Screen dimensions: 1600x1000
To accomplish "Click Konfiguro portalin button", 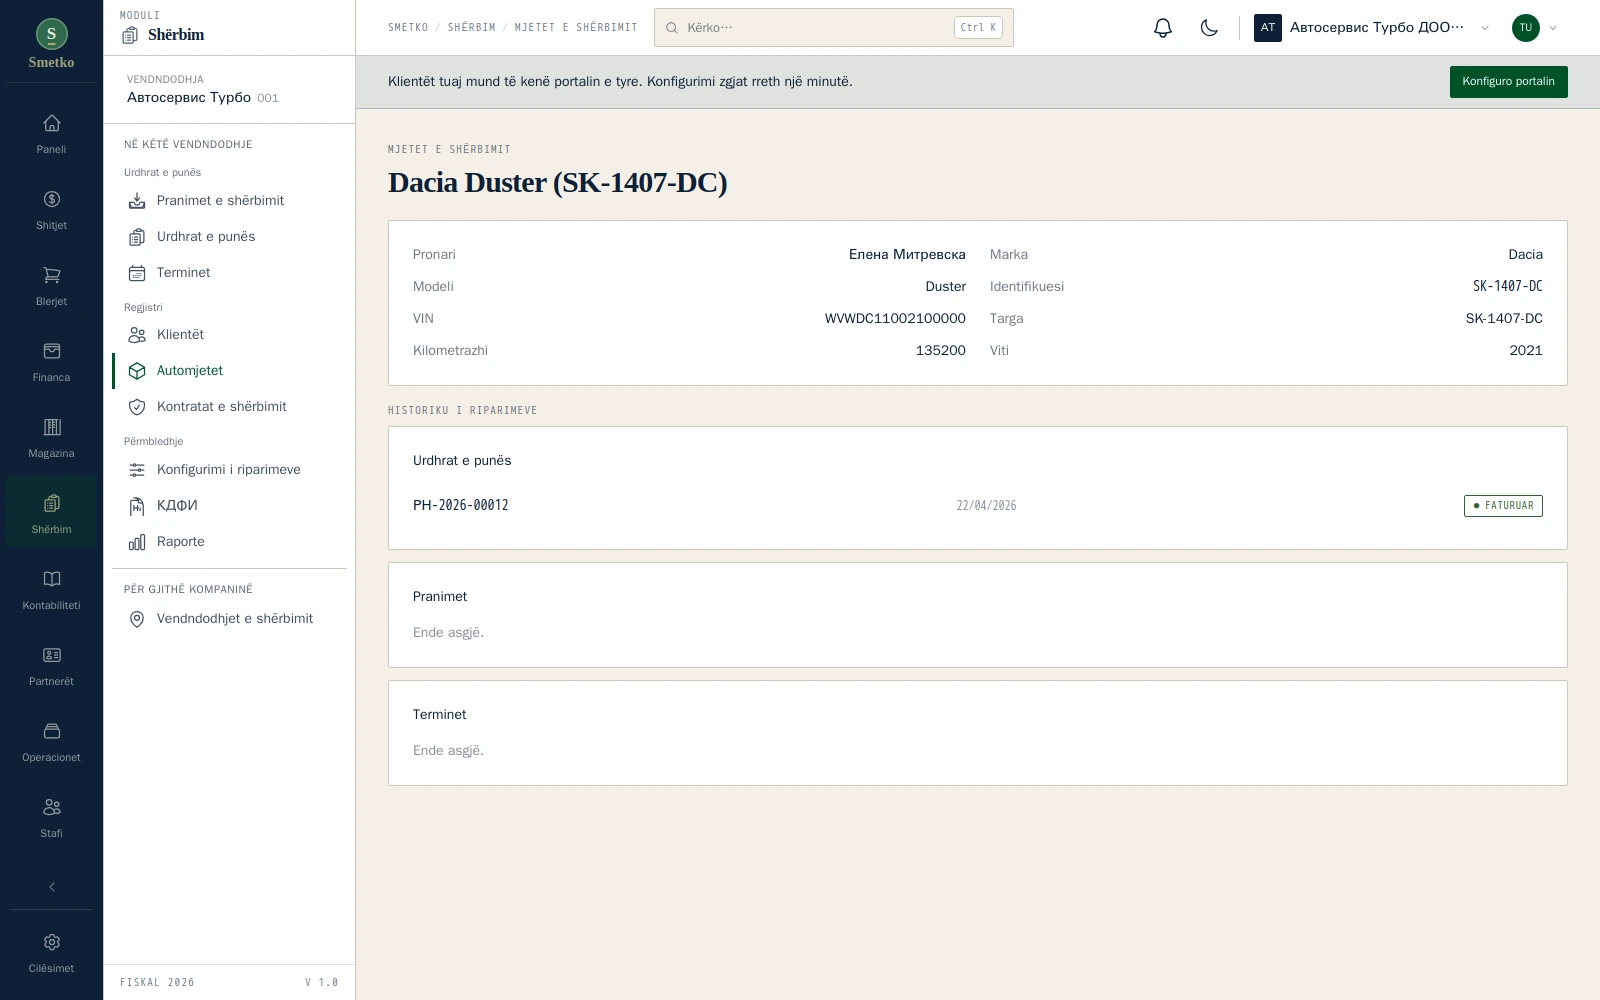I will click(1508, 82).
